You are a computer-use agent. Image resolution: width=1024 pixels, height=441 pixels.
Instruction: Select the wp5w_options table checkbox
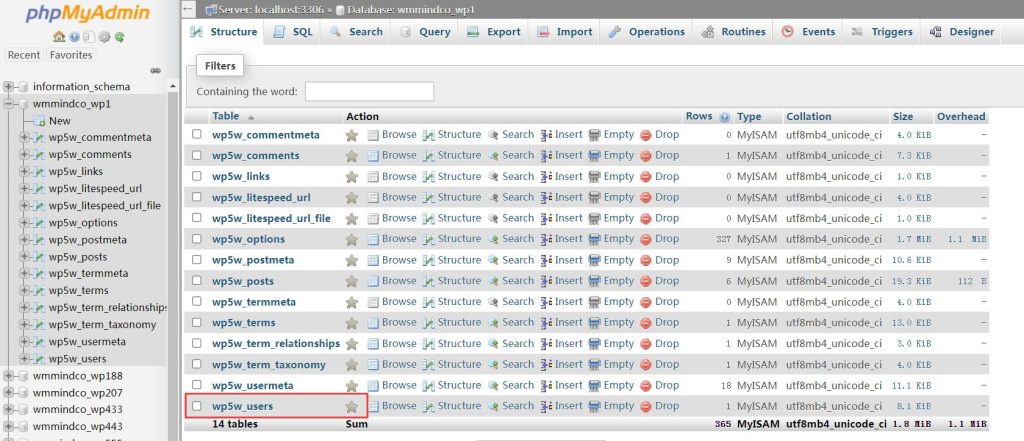(197, 238)
